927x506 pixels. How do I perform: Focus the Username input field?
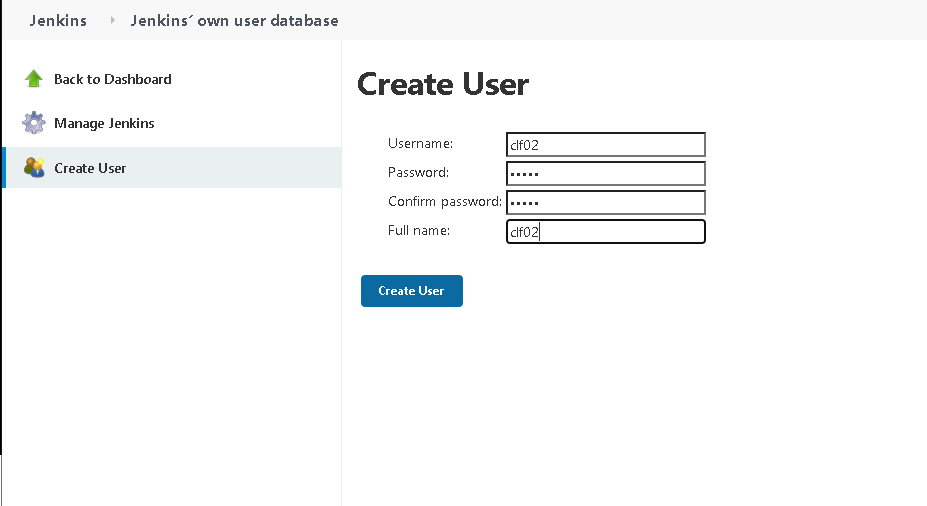(605, 145)
